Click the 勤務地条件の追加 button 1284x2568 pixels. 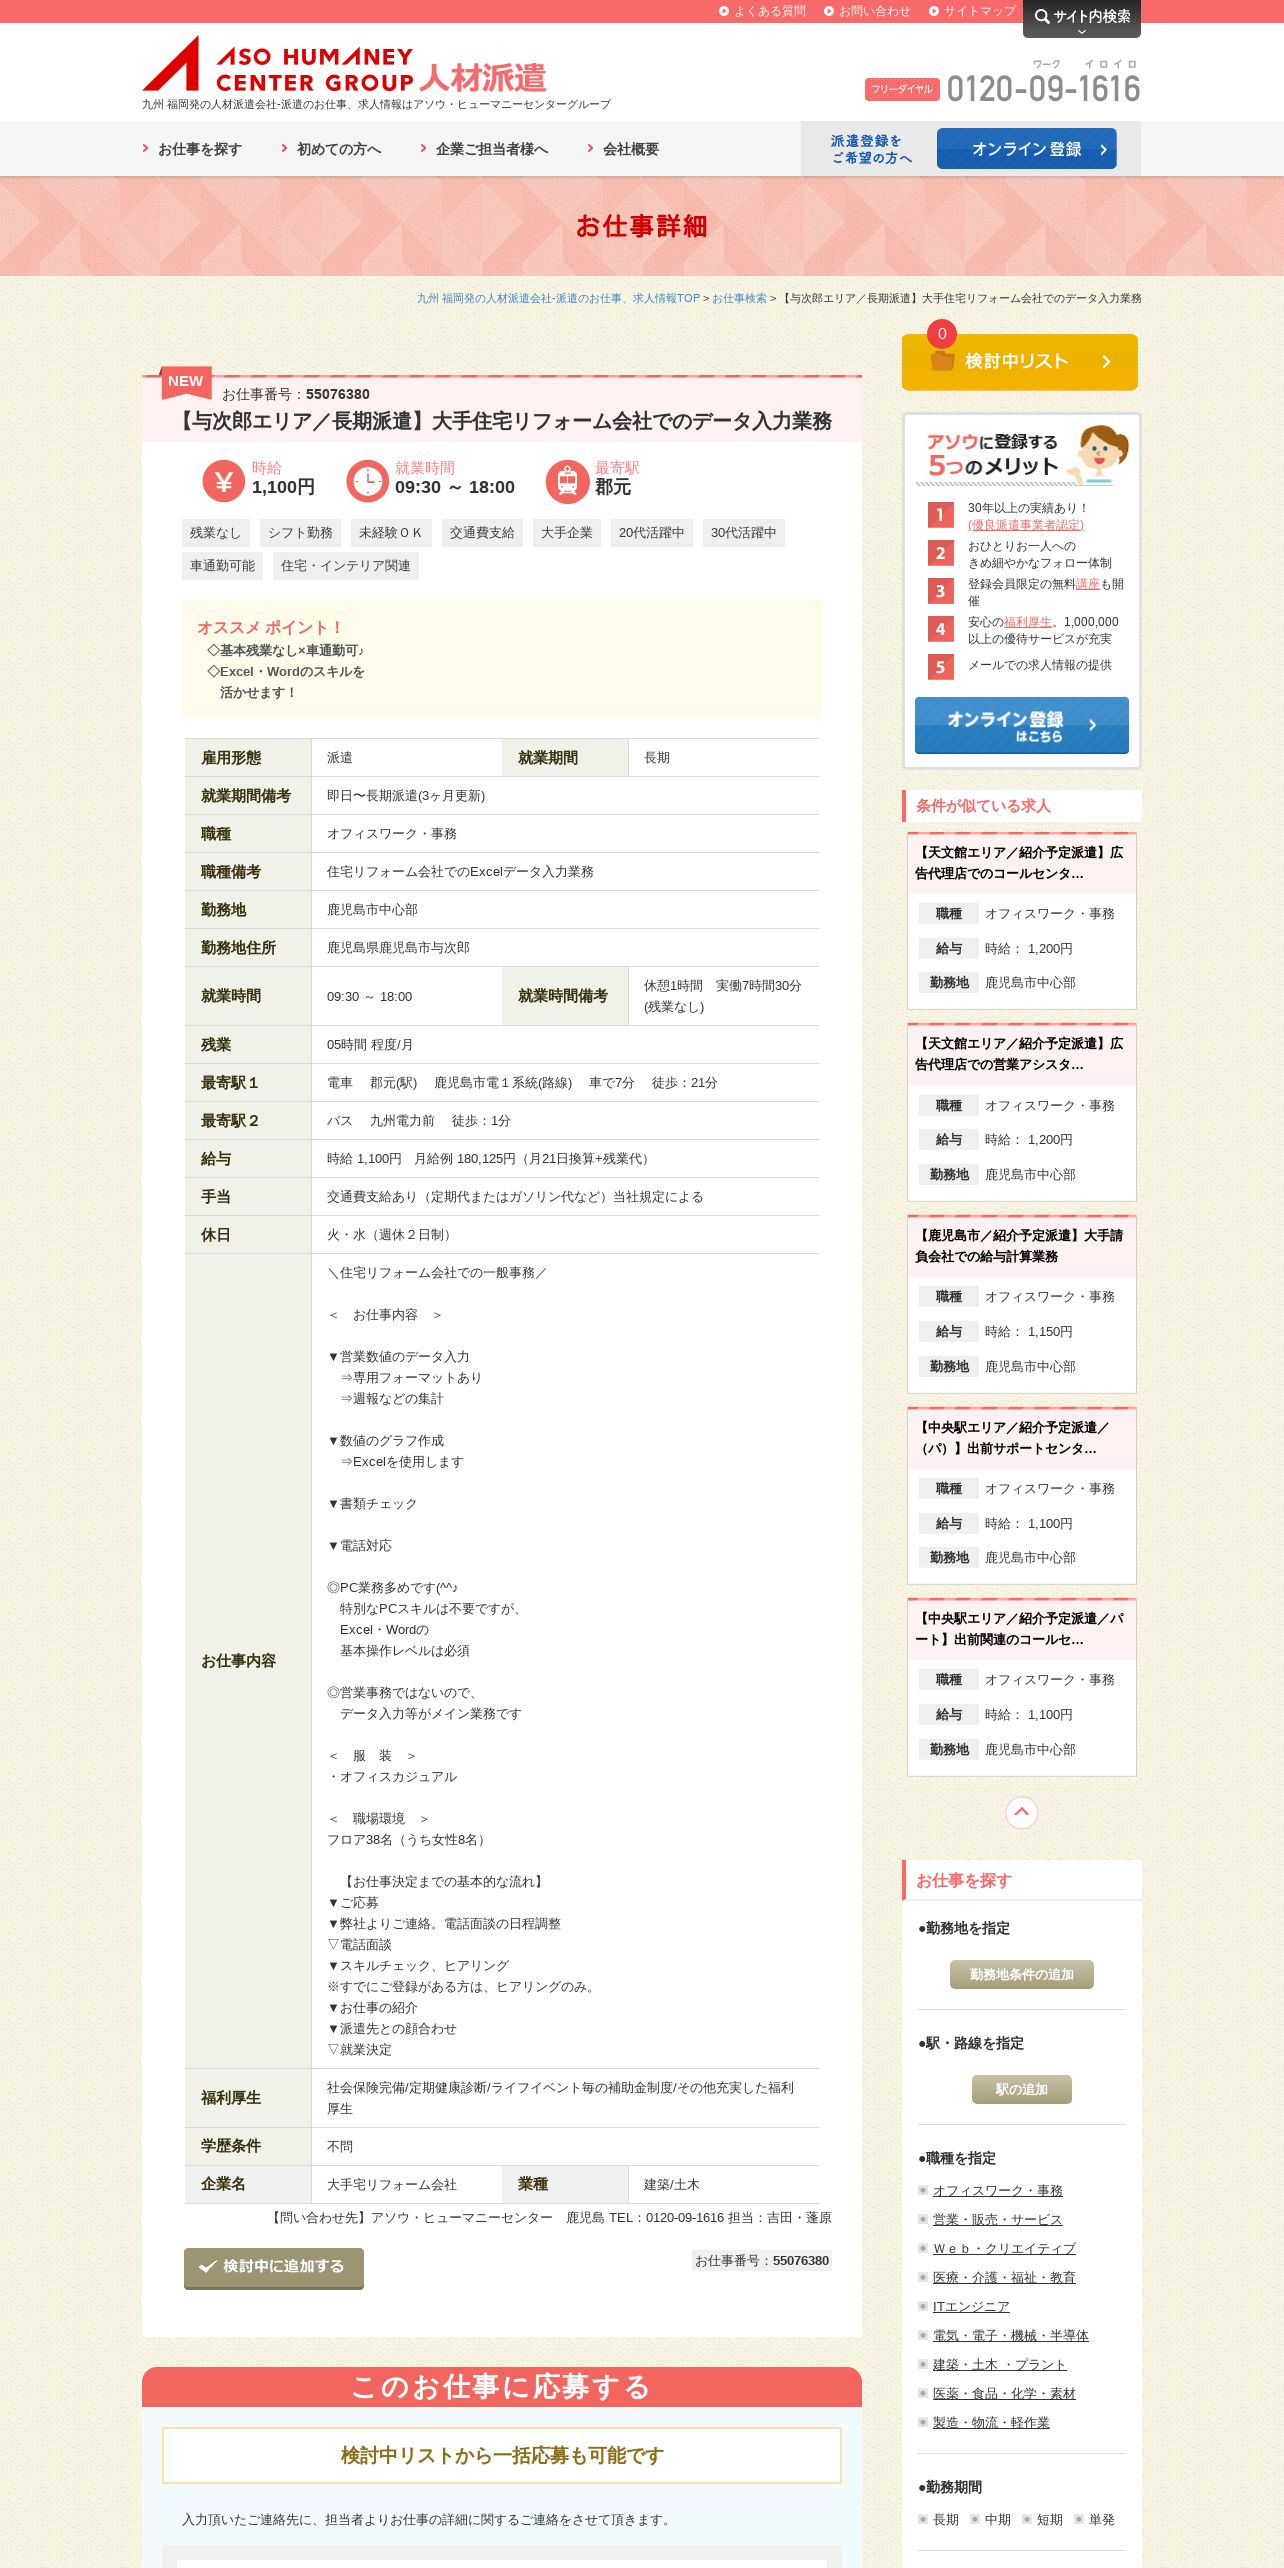tap(1021, 1974)
